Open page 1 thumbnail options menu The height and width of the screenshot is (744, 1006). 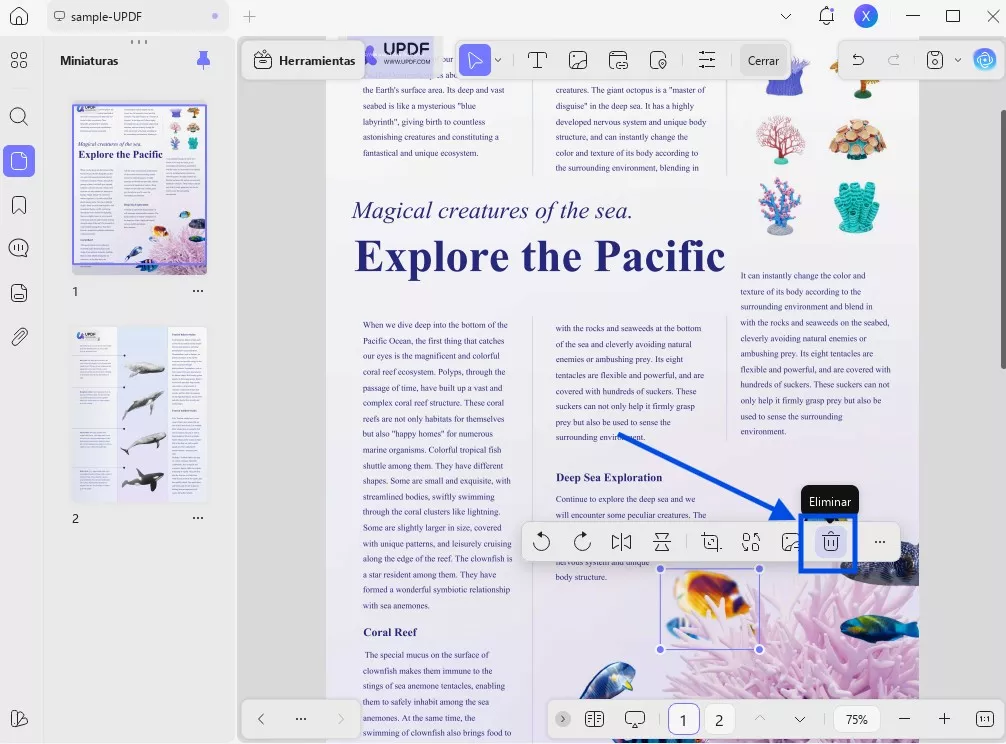[198, 291]
